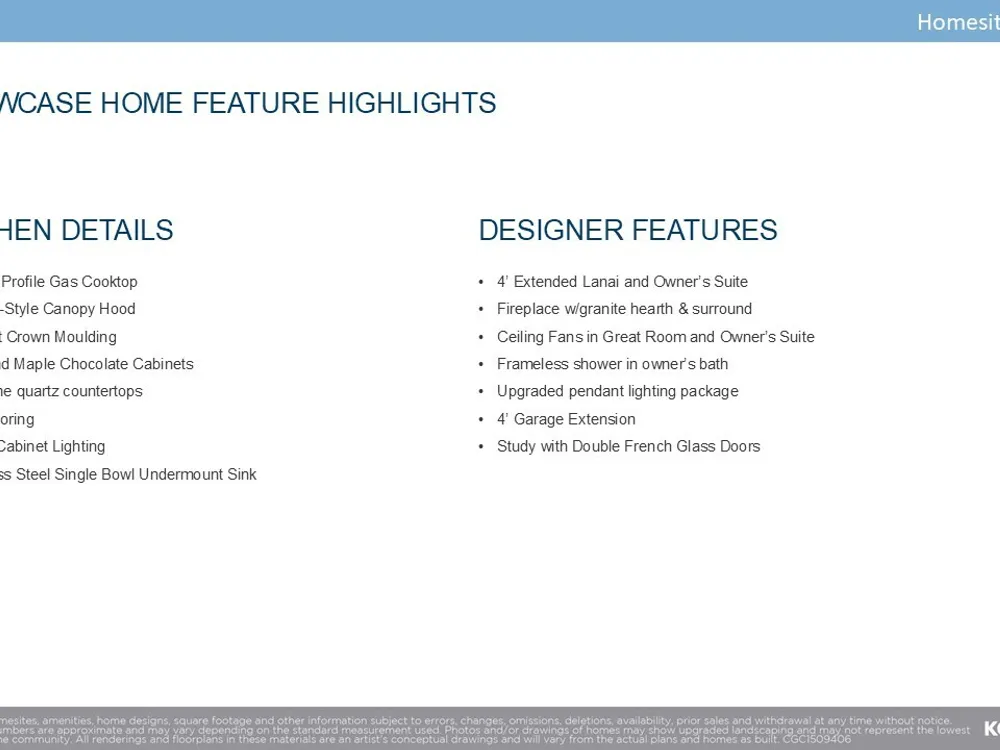
Task: Click the Crown Moulding bullet text
Action: tap(59, 337)
